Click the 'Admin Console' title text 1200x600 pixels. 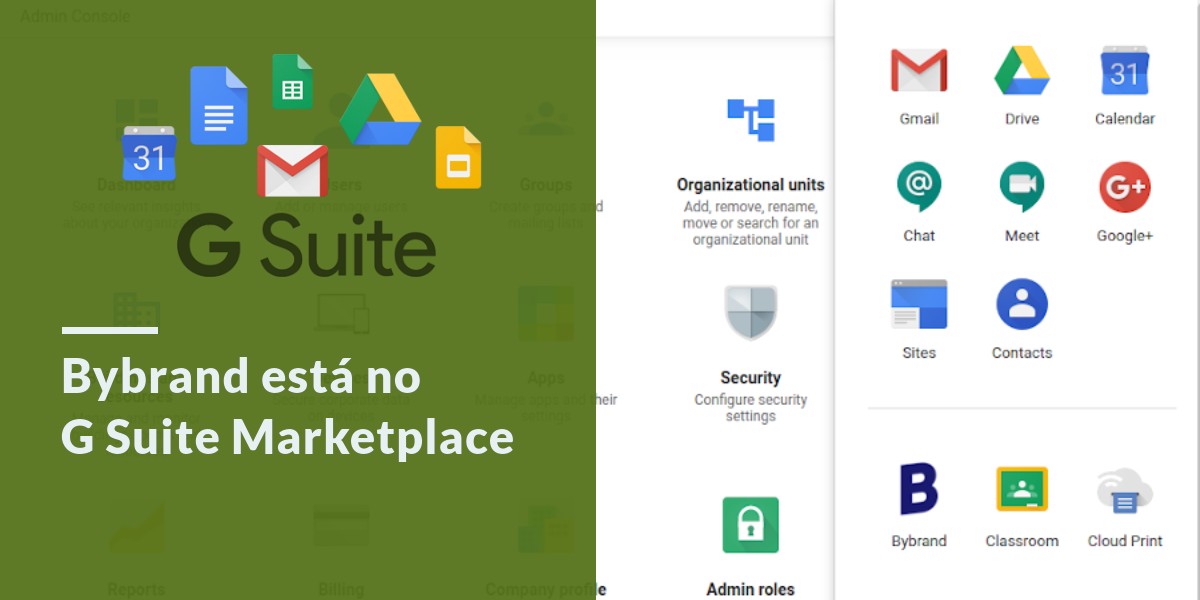(75, 16)
